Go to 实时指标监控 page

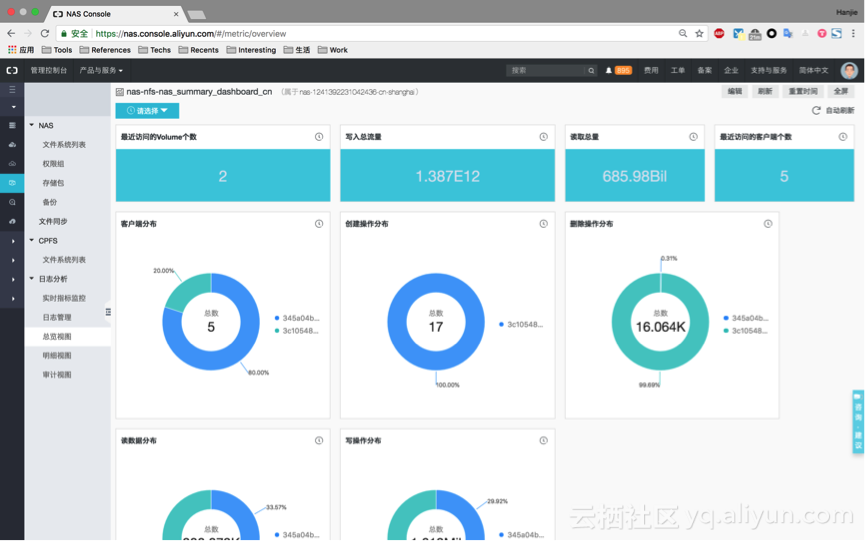[x=64, y=298]
